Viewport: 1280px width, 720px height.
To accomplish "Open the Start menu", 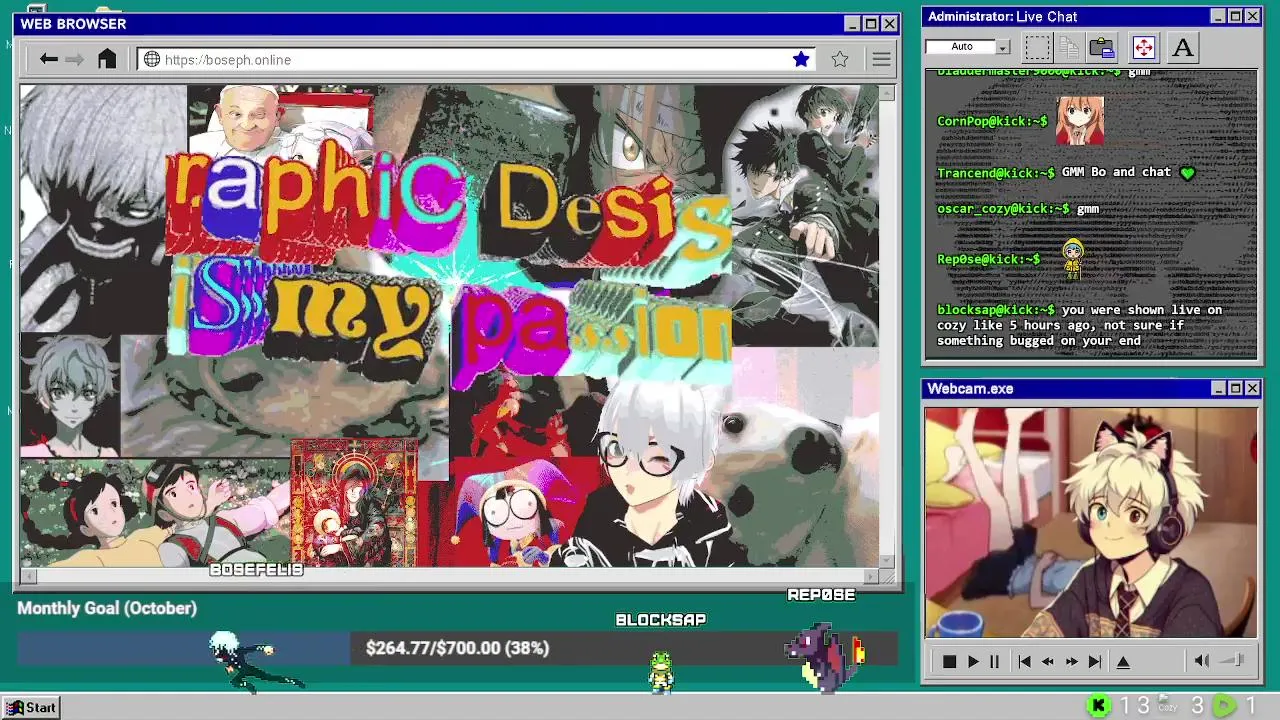I will tap(31, 707).
